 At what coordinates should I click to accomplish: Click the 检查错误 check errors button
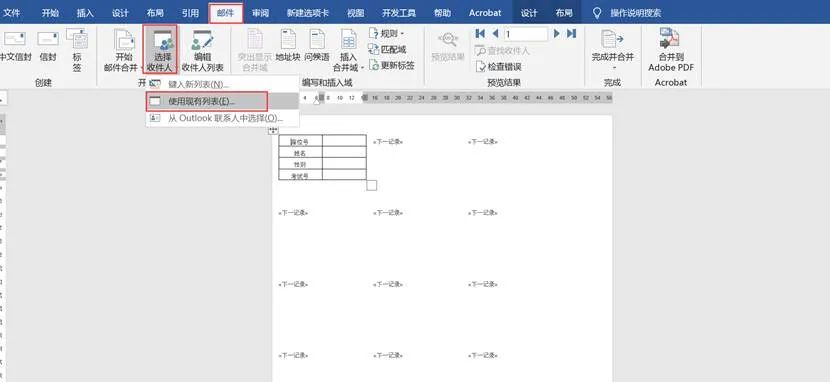(499, 67)
